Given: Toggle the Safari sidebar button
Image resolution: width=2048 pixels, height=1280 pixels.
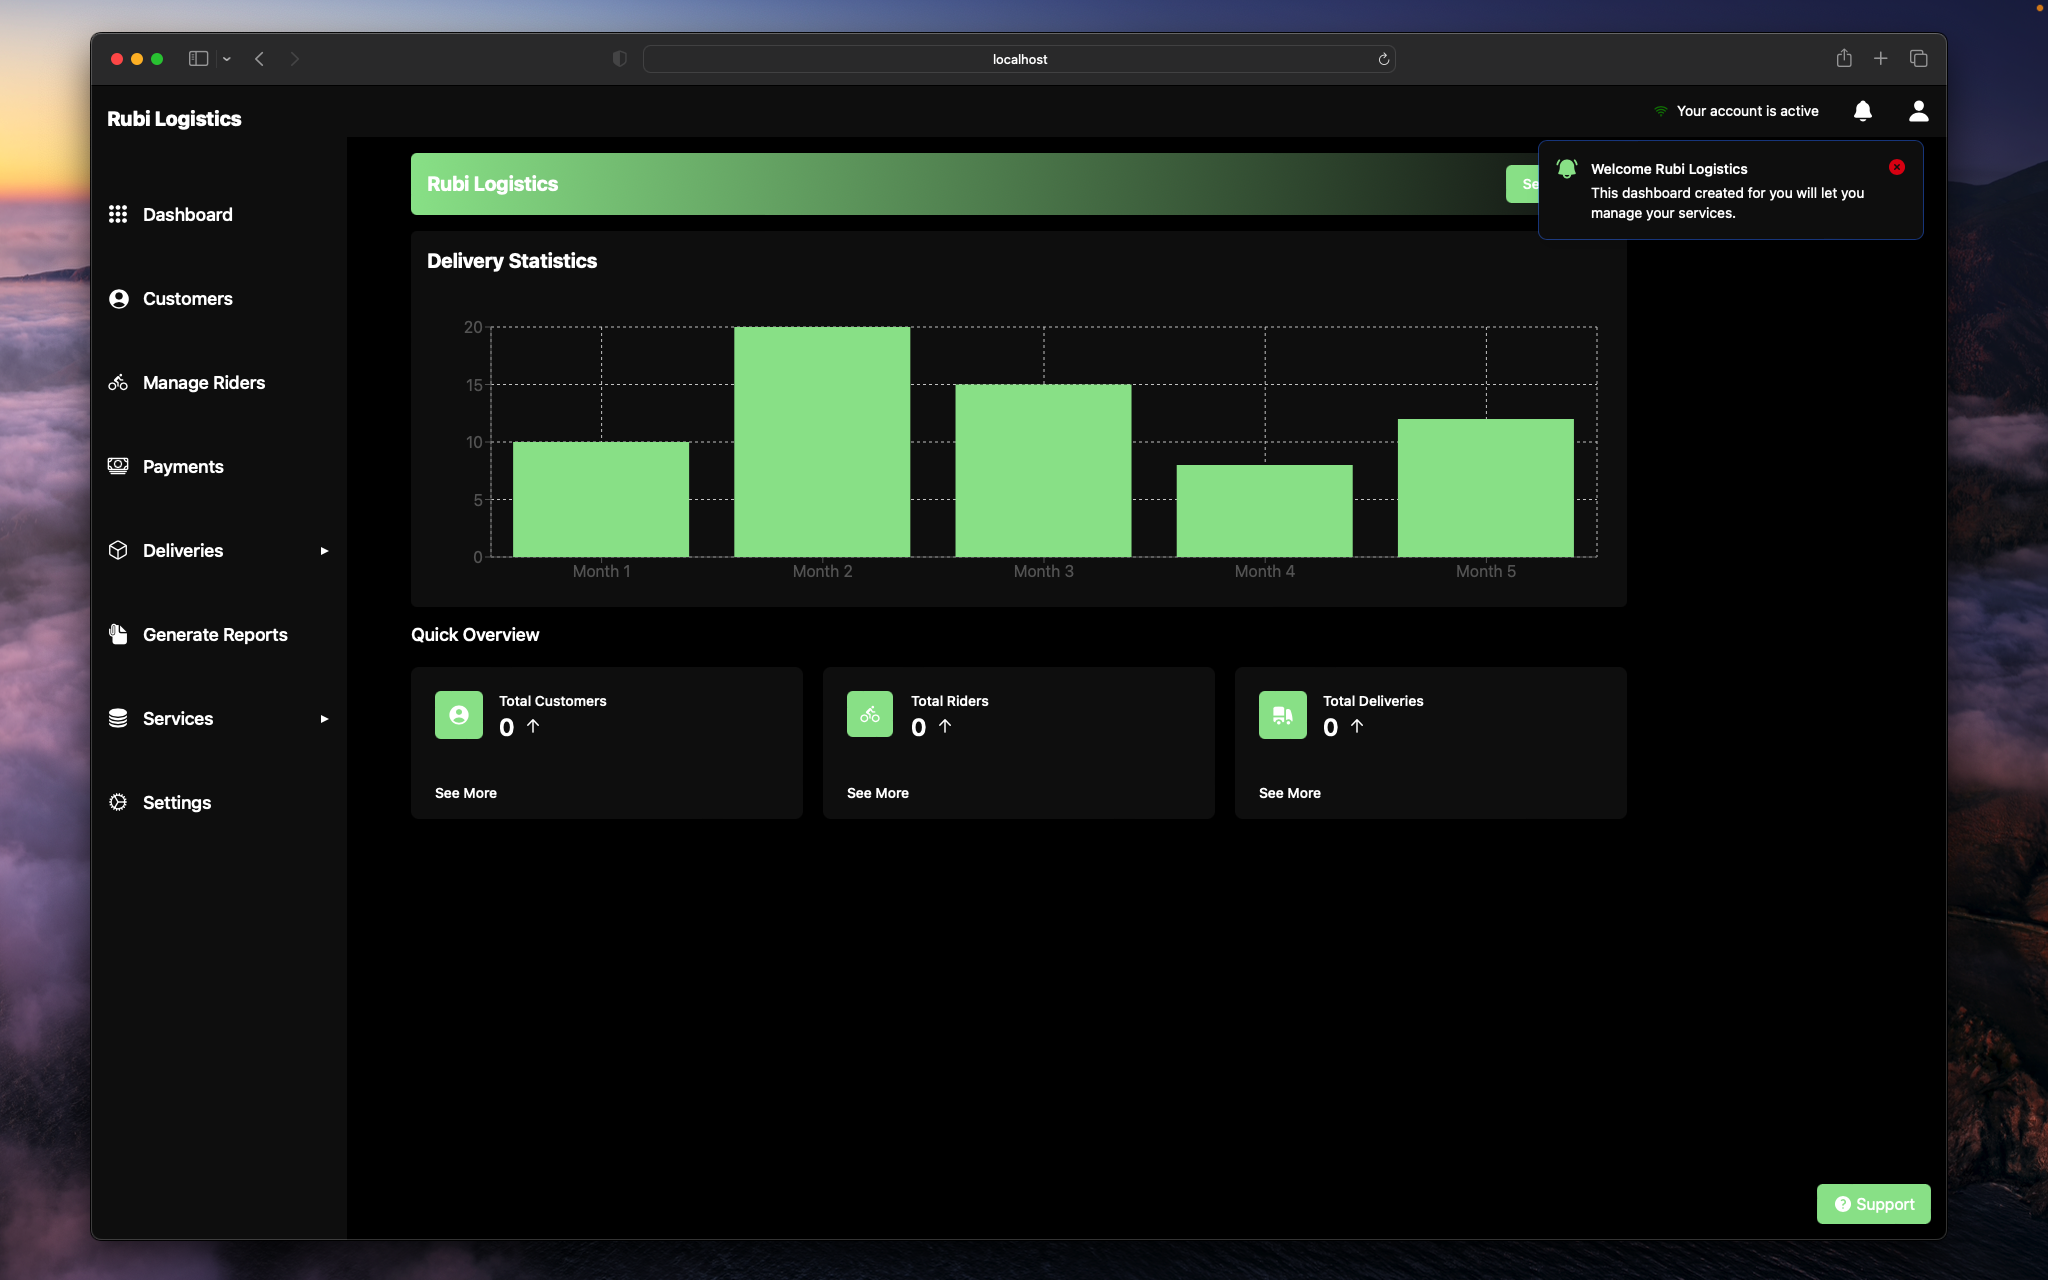Looking at the screenshot, I should pos(198,59).
